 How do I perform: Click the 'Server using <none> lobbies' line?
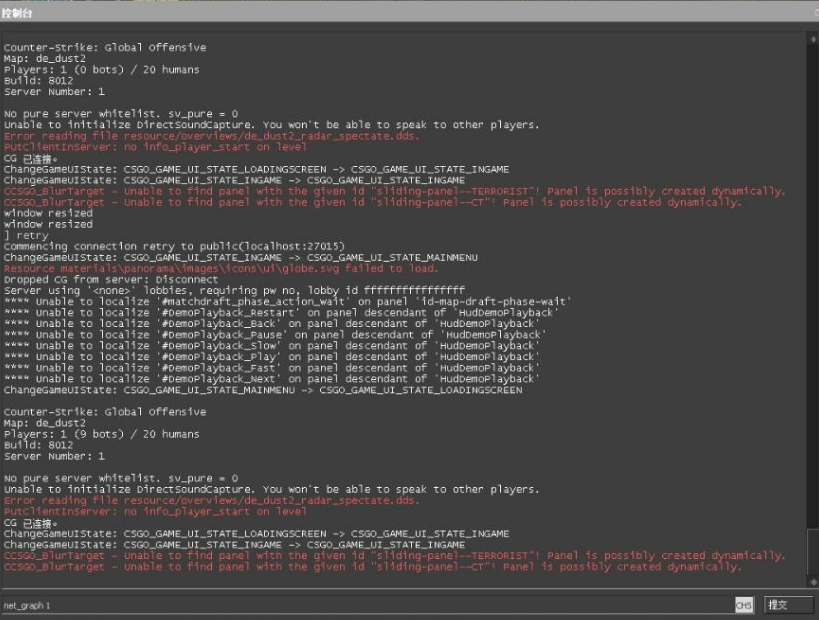click(234, 290)
